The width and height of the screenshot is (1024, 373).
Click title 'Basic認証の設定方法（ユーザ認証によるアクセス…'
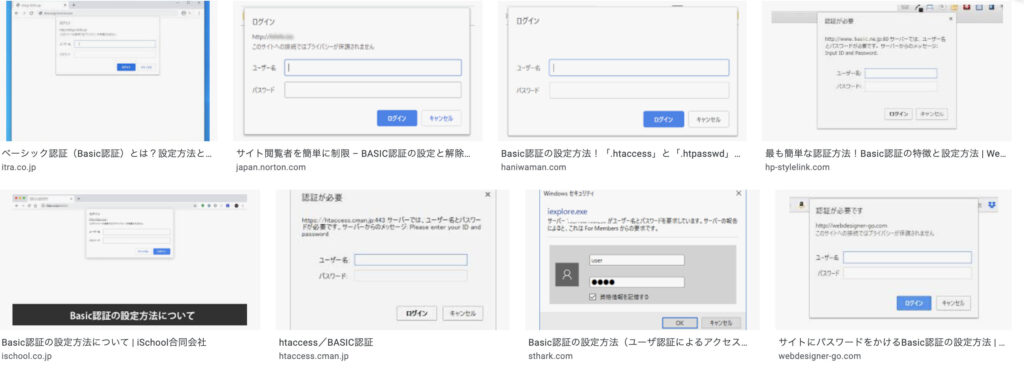tap(637, 342)
